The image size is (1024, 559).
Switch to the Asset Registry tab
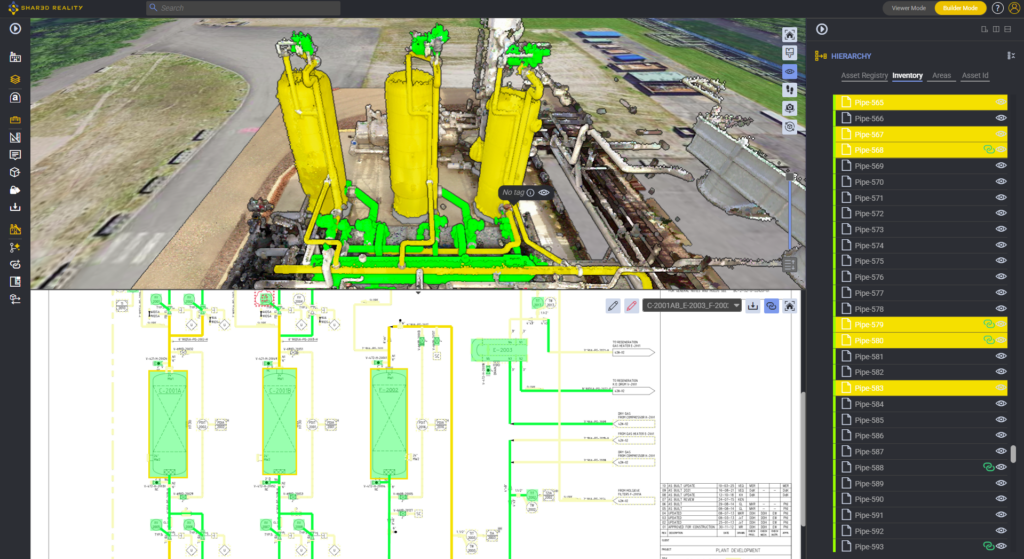coord(864,76)
